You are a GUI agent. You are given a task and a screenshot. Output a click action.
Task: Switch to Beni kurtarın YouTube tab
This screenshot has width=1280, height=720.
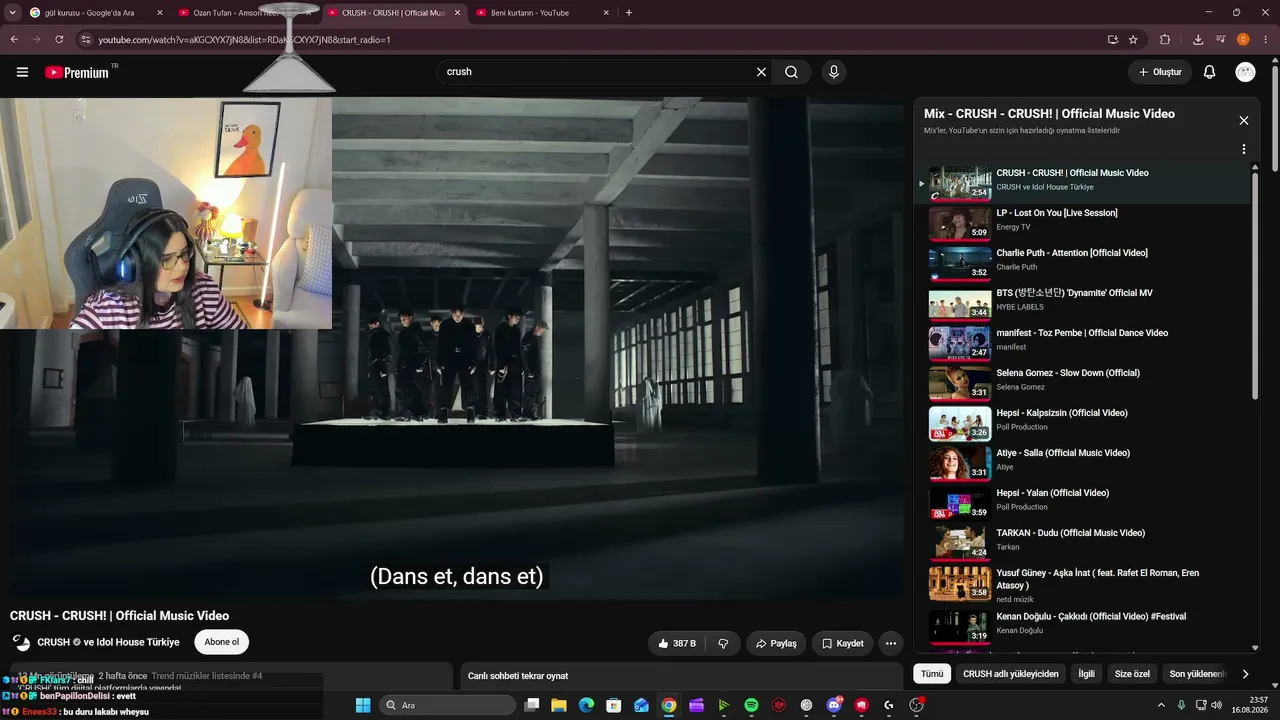(542, 13)
